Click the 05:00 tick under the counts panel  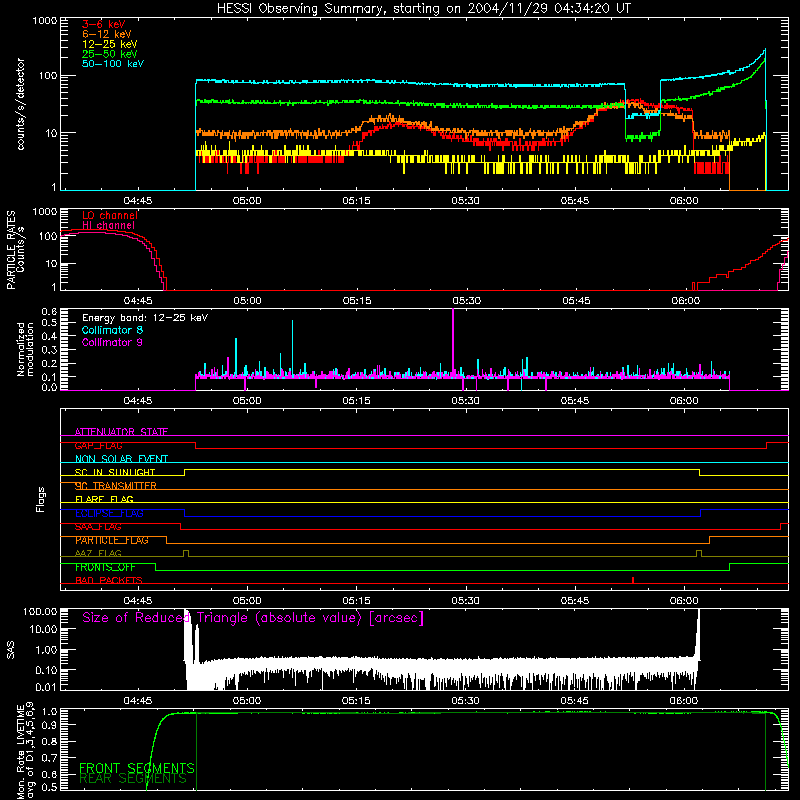coord(247,201)
